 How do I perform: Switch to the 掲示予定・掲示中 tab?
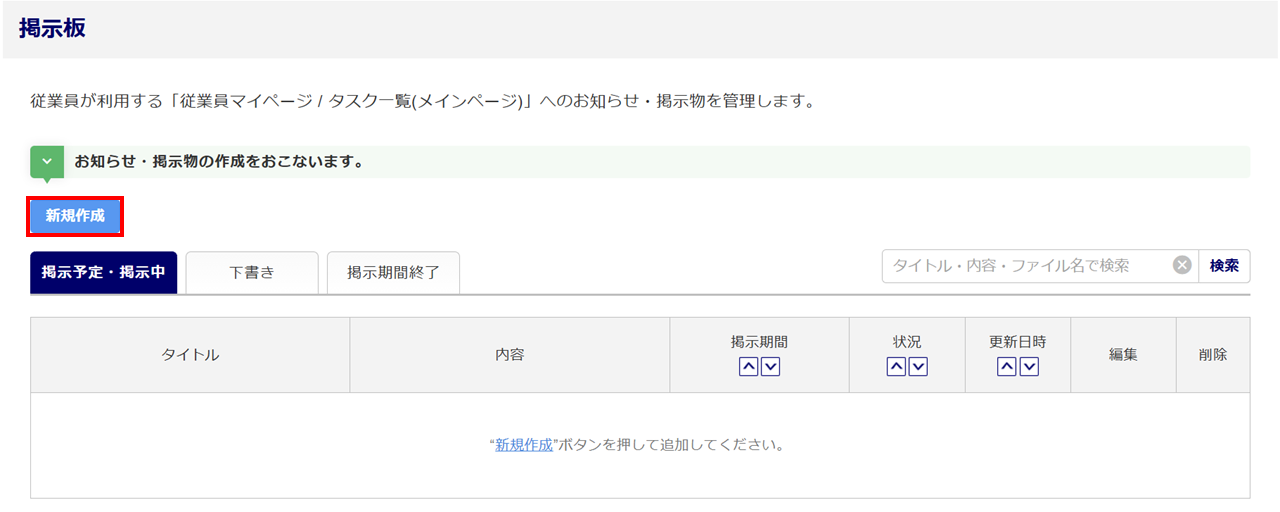104,272
